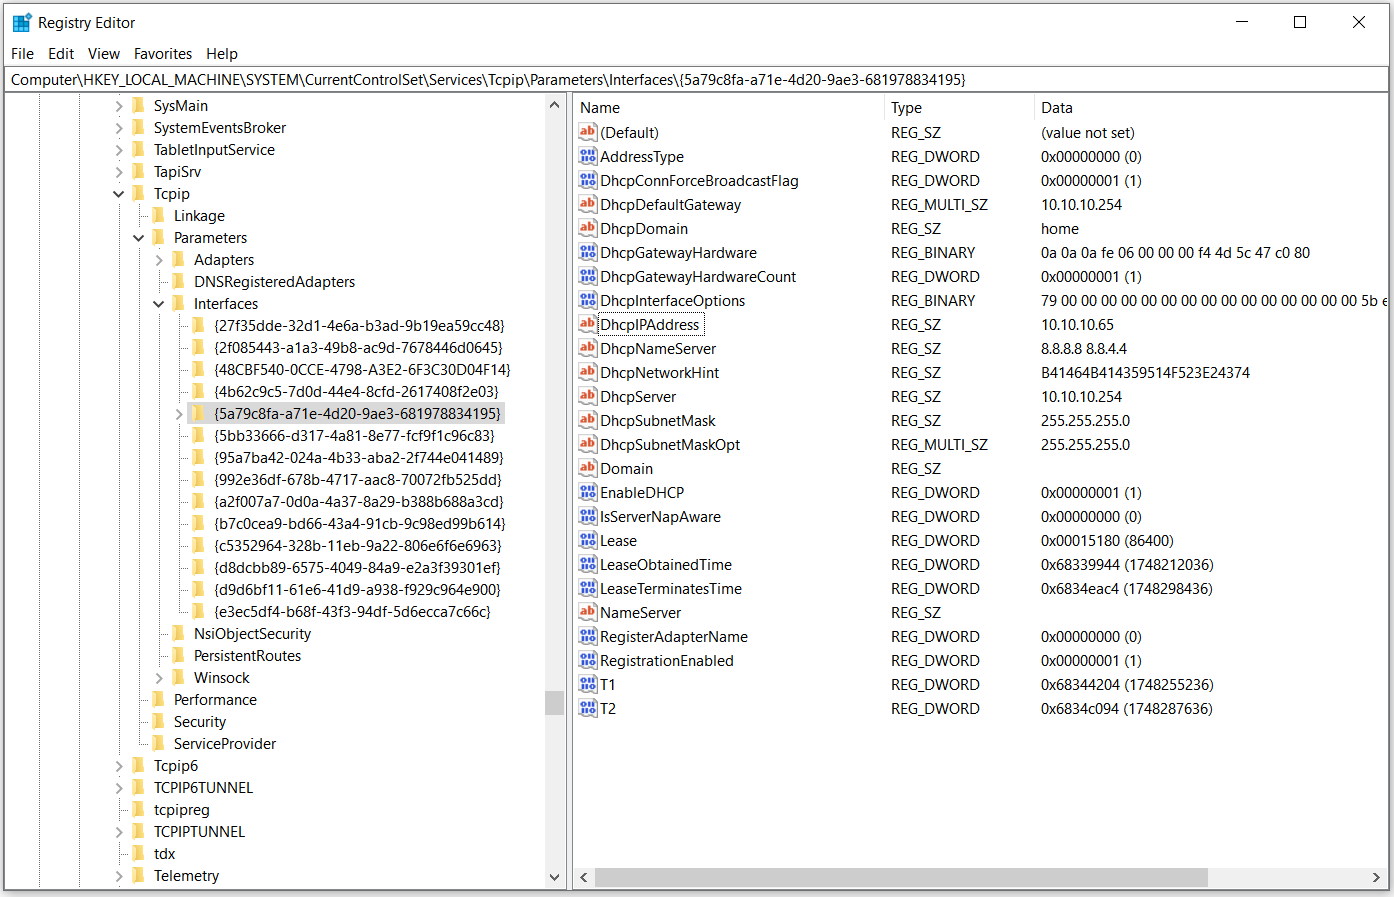Select the DhcpDefaultGateway value
This screenshot has width=1394, height=897.
(671, 204)
